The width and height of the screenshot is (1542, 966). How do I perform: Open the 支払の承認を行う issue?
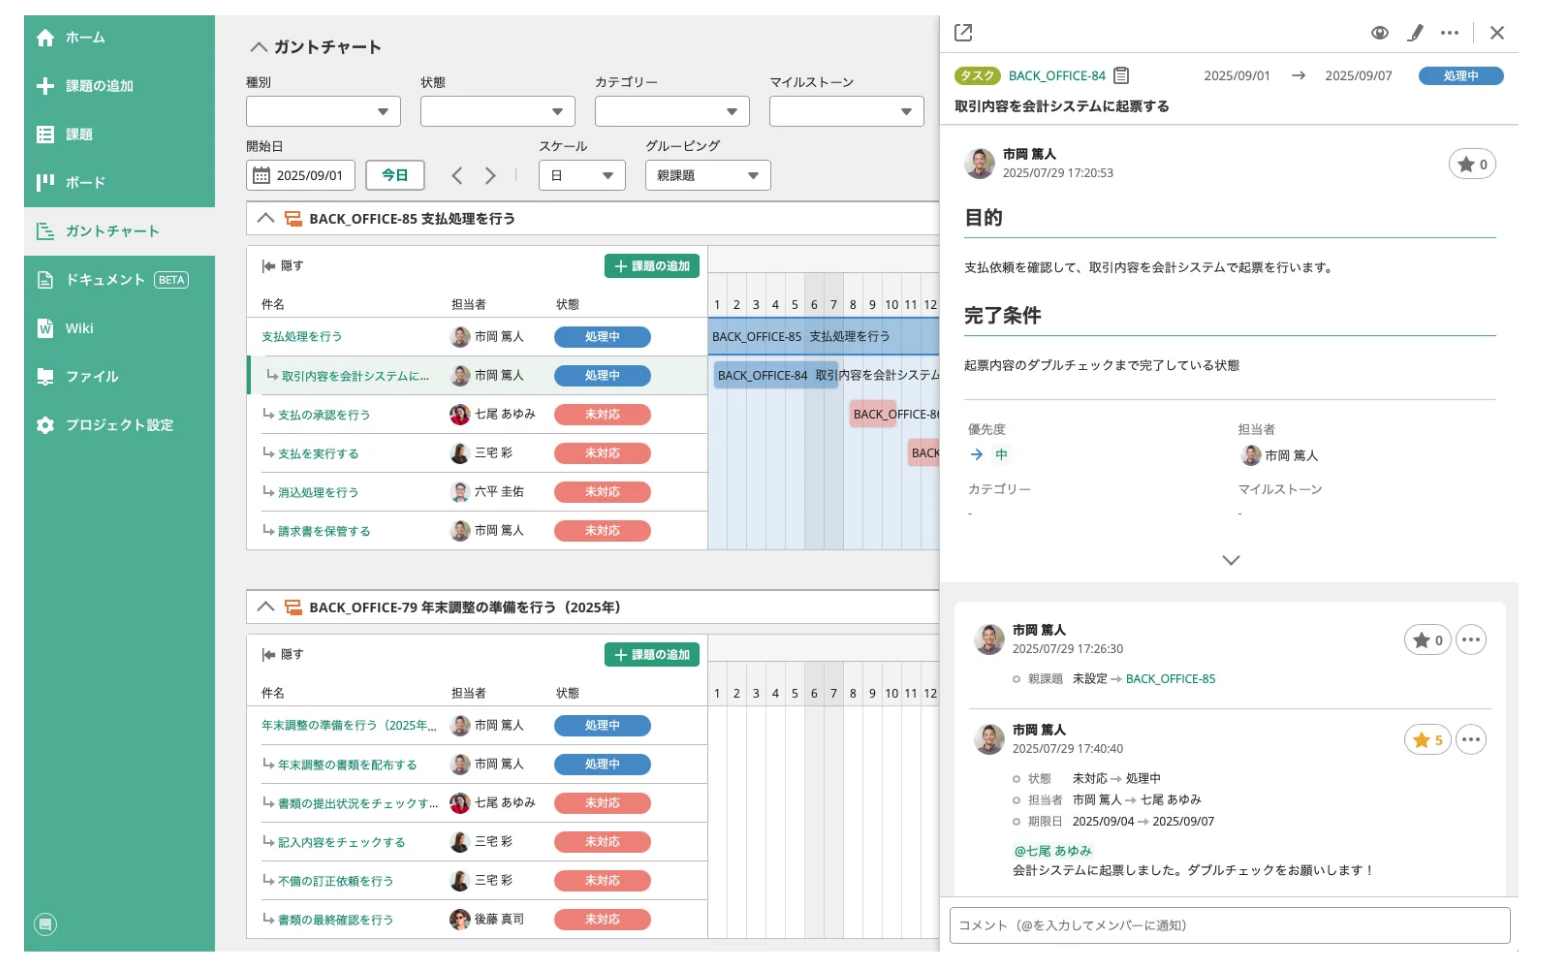click(x=324, y=415)
